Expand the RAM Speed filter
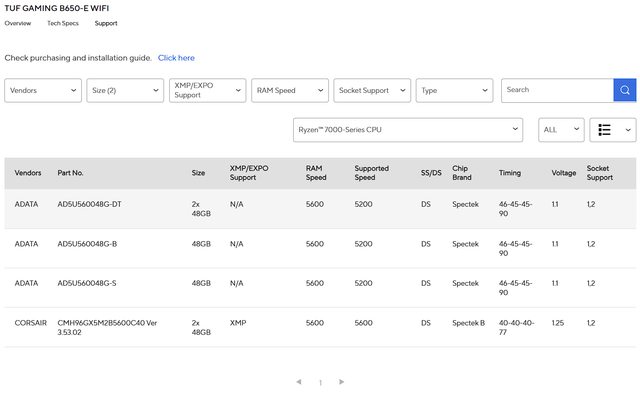This screenshot has width=640, height=393. click(x=290, y=91)
